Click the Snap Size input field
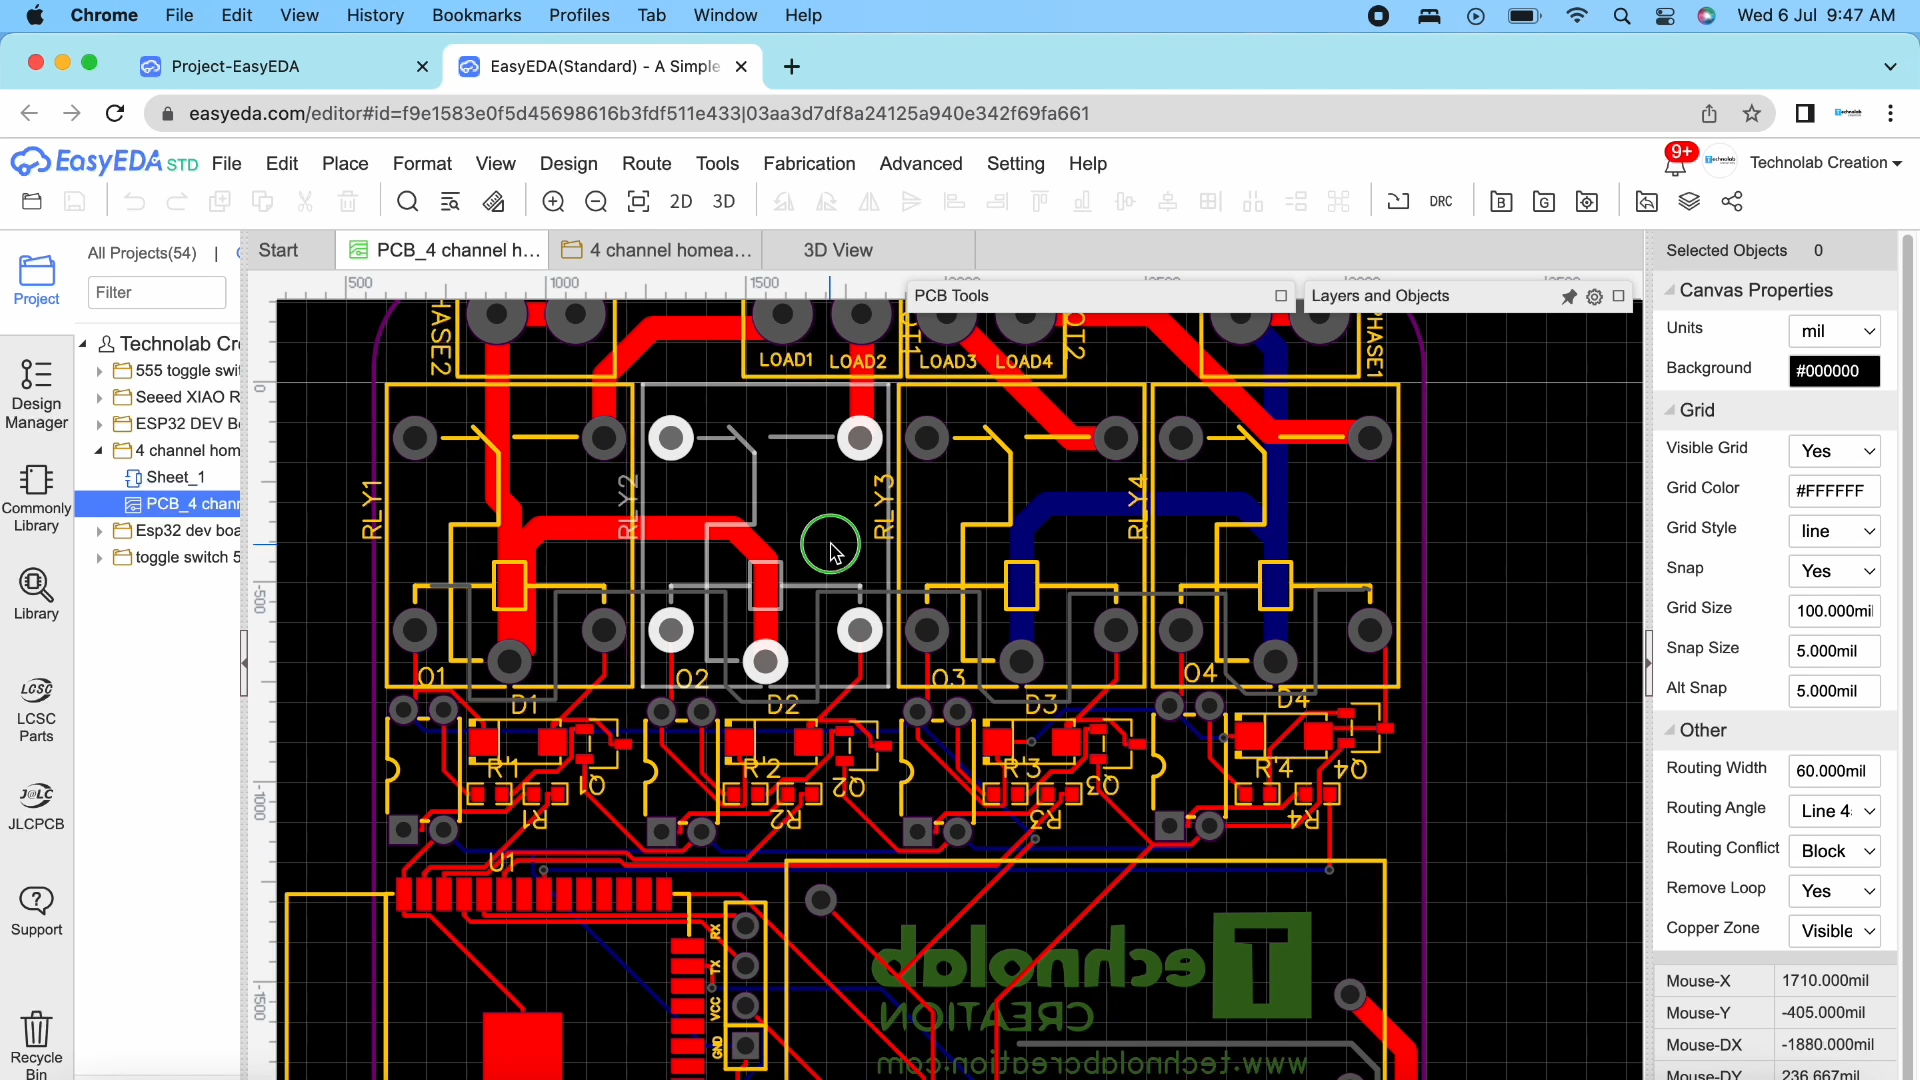The image size is (1920, 1080). 1834,651
